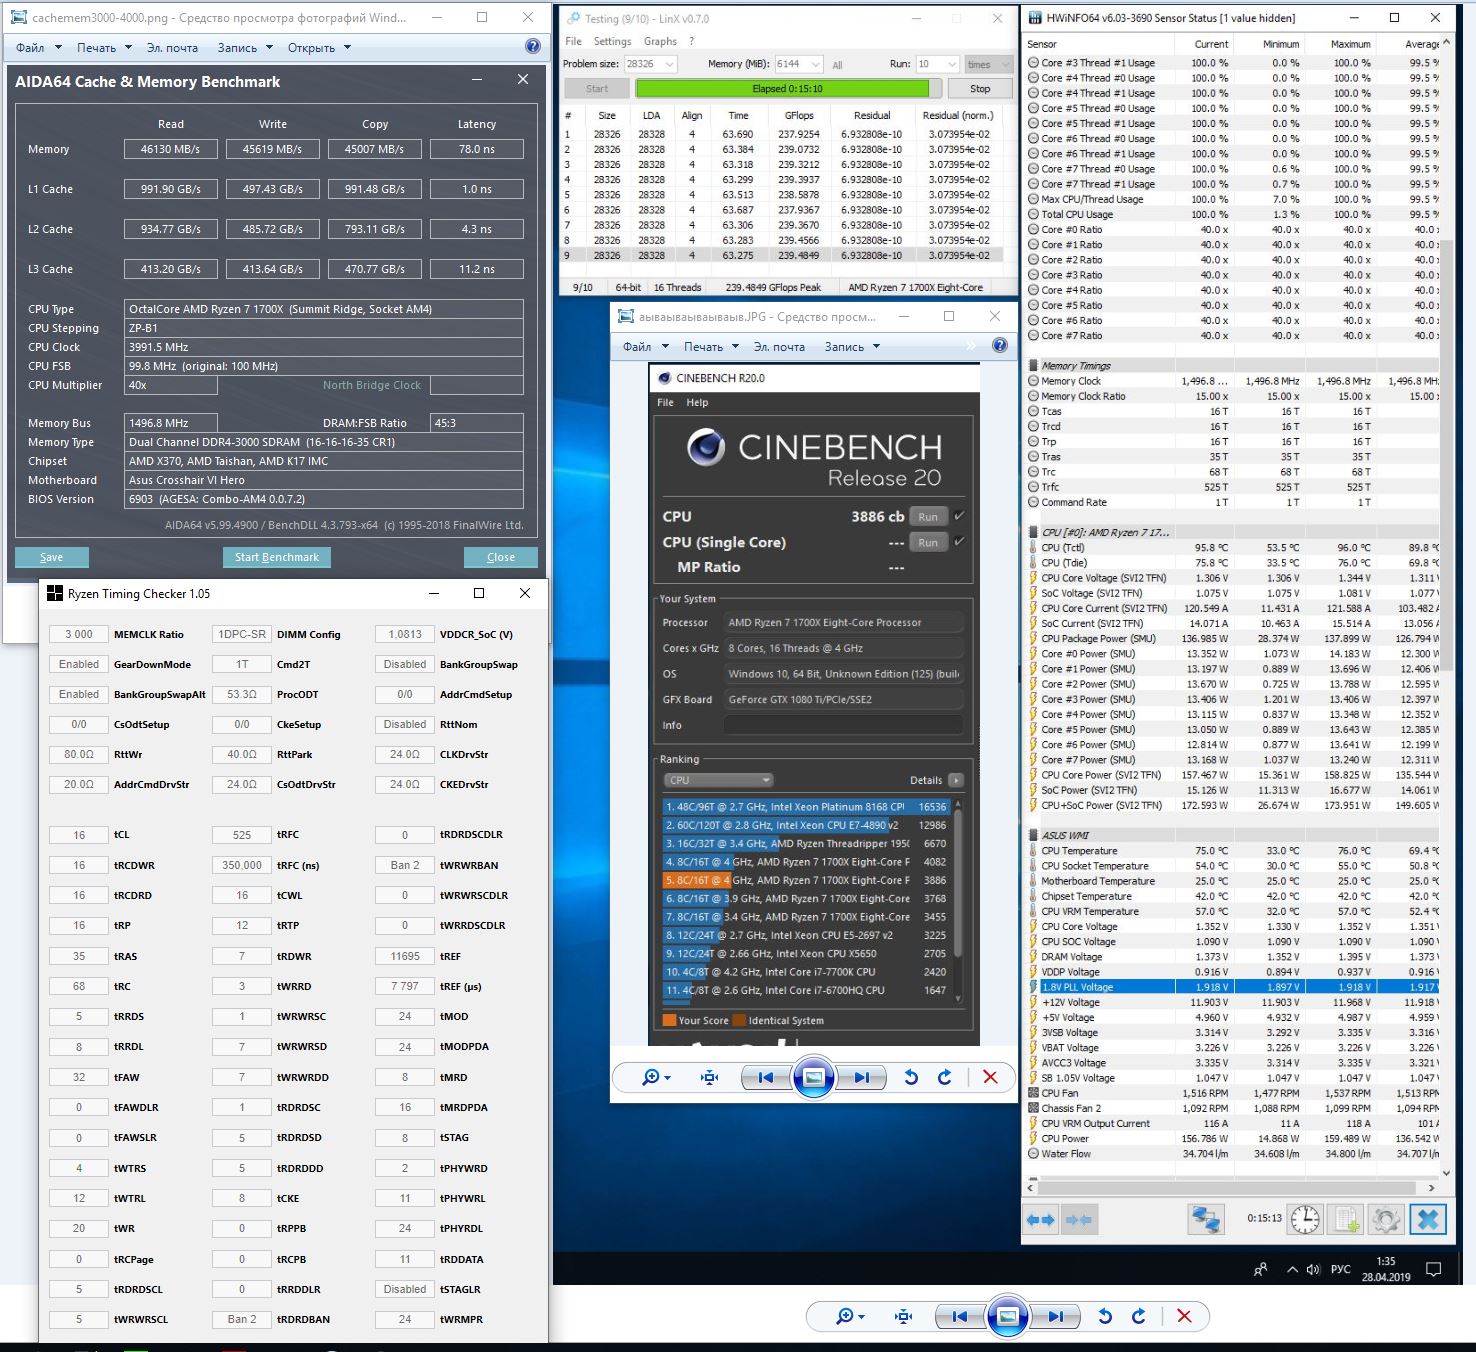Open LinX Memory (MiB) dropdown

coord(815,64)
